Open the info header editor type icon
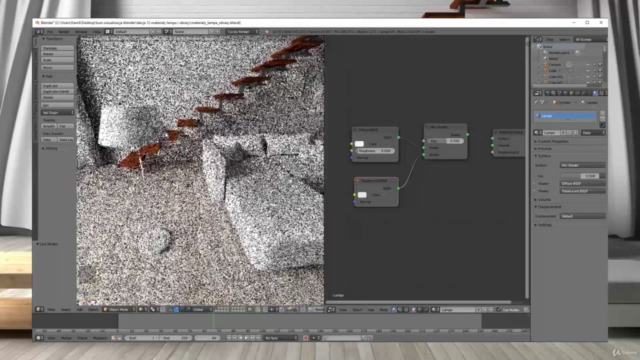Screen dimensions: 640x360 click(x=40, y=31)
